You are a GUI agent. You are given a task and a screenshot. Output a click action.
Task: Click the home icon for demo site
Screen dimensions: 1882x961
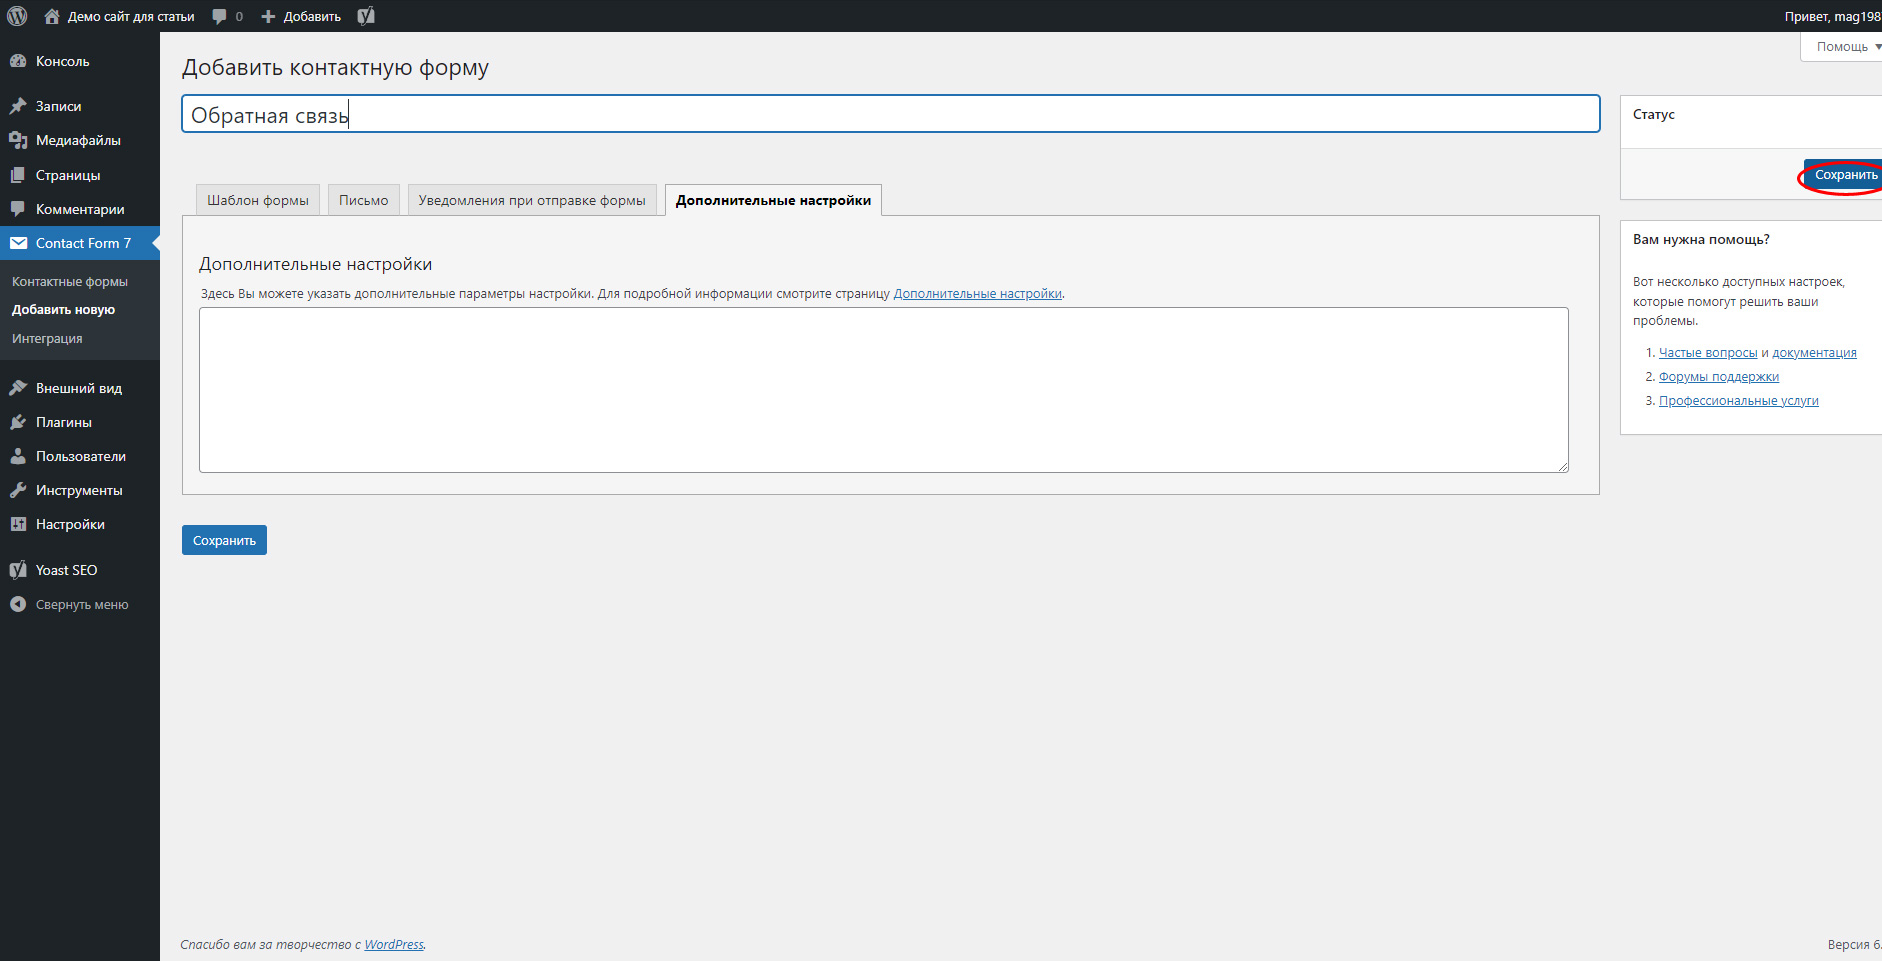point(52,16)
